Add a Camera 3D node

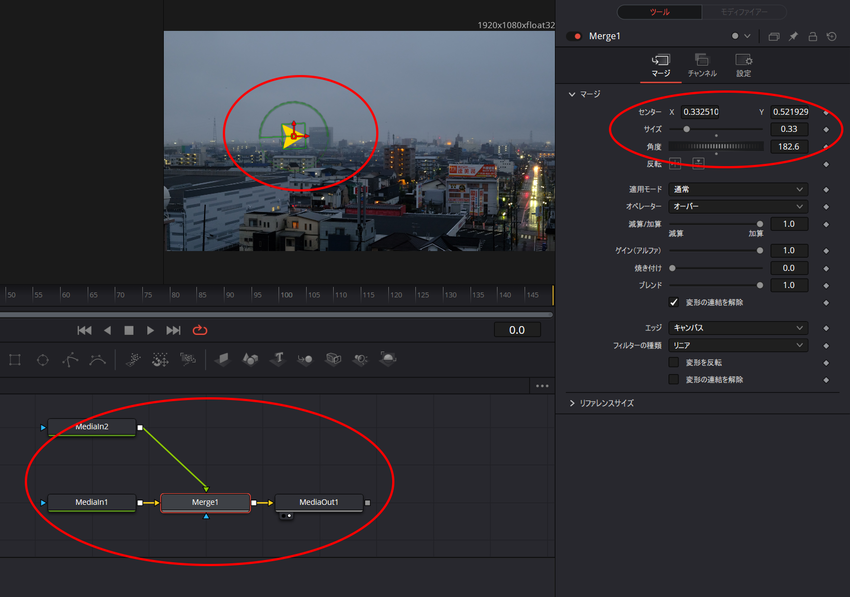tap(333, 359)
